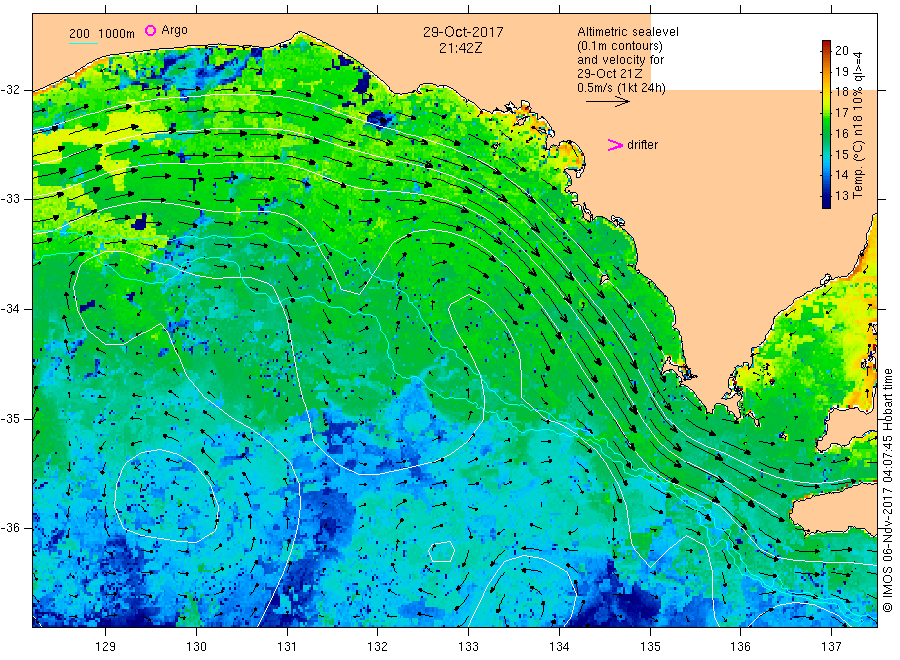Click the 0.5m/s velocity scale arrow

click(608, 102)
